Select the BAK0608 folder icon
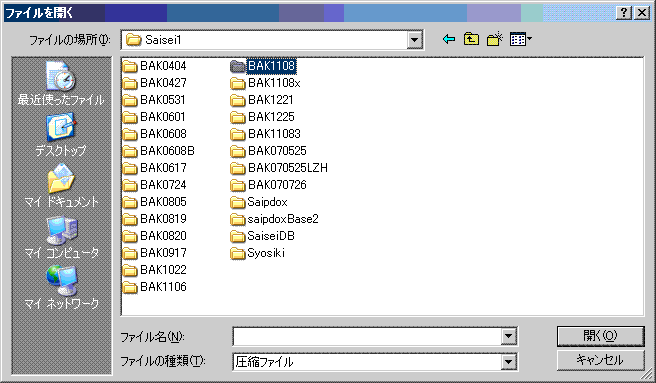Screen dimensions: 656x383 [130, 134]
